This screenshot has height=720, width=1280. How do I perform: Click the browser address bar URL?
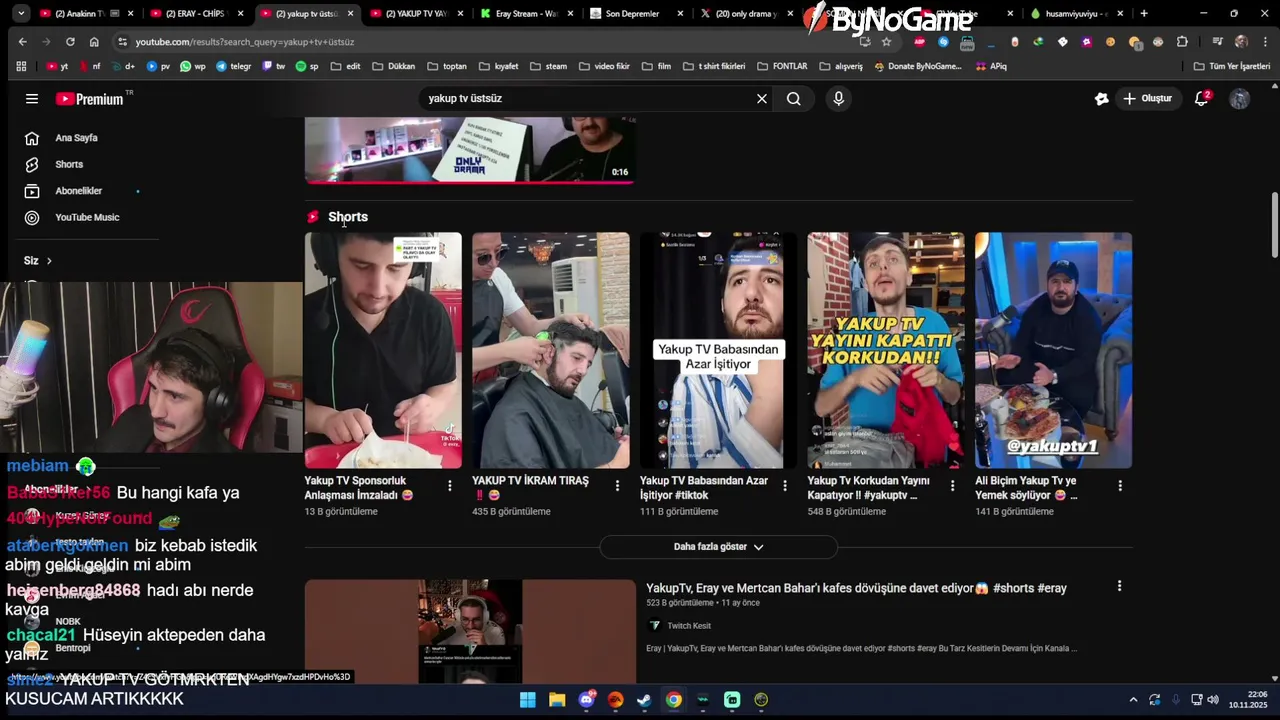[x=244, y=42]
